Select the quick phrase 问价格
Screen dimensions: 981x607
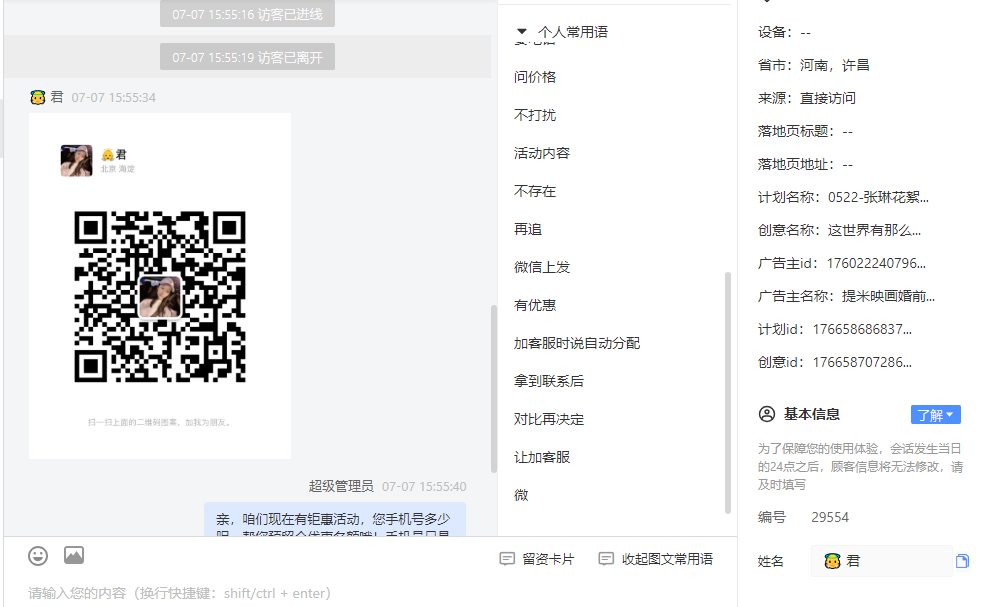(535, 77)
